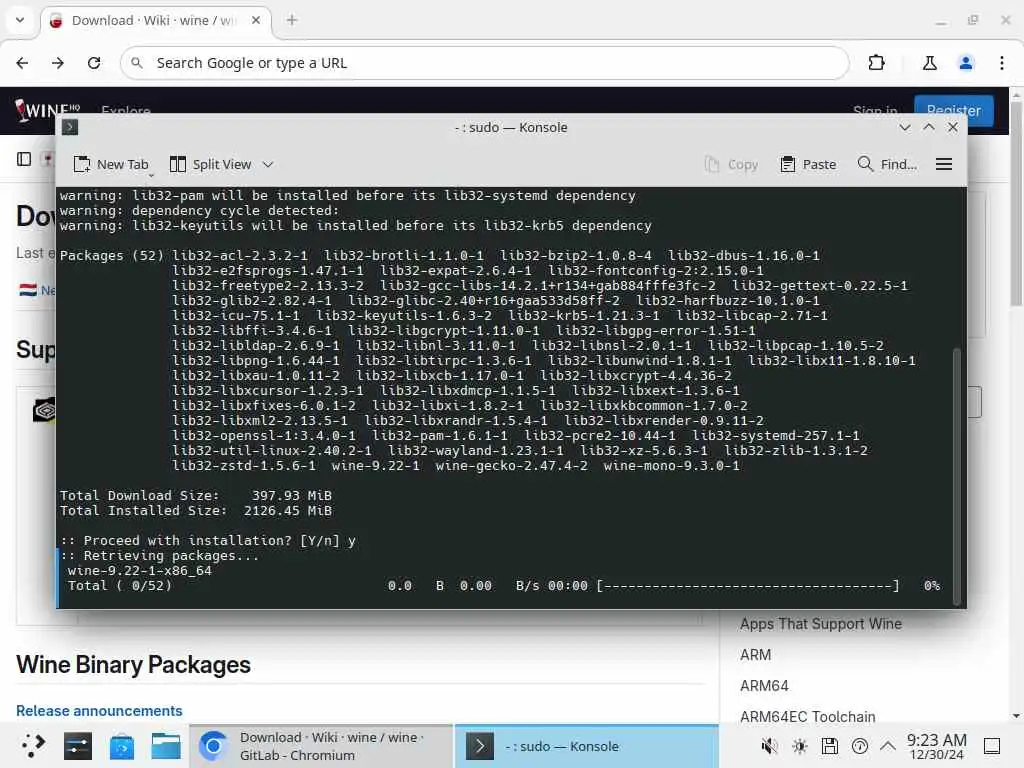Expand the Split View dropdown arrow
Screen dimensions: 1024x768
point(268,165)
